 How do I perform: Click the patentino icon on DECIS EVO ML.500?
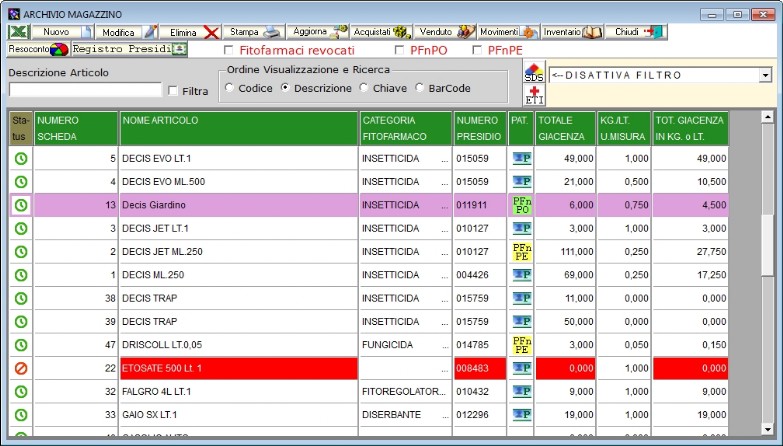point(522,181)
